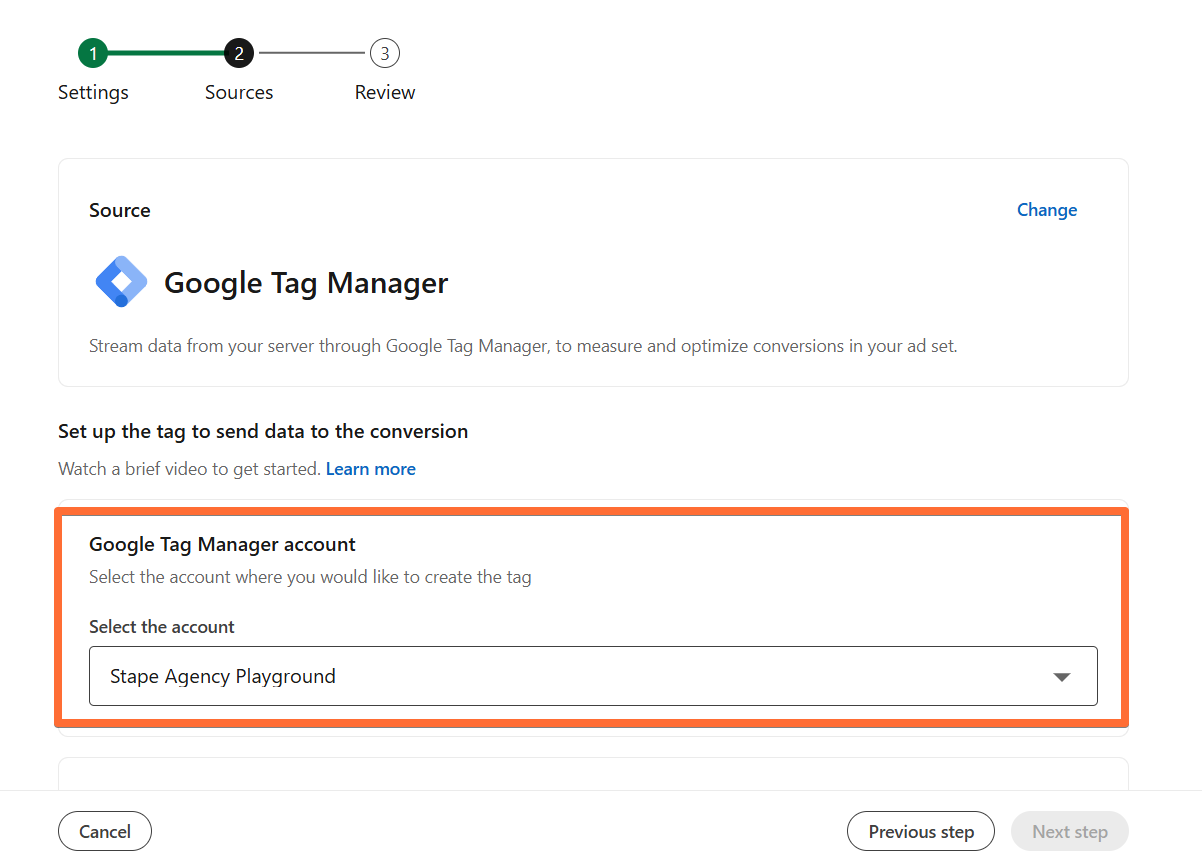This screenshot has height=865, width=1202.
Task: Open the Select the account dropdown
Action: (x=593, y=676)
